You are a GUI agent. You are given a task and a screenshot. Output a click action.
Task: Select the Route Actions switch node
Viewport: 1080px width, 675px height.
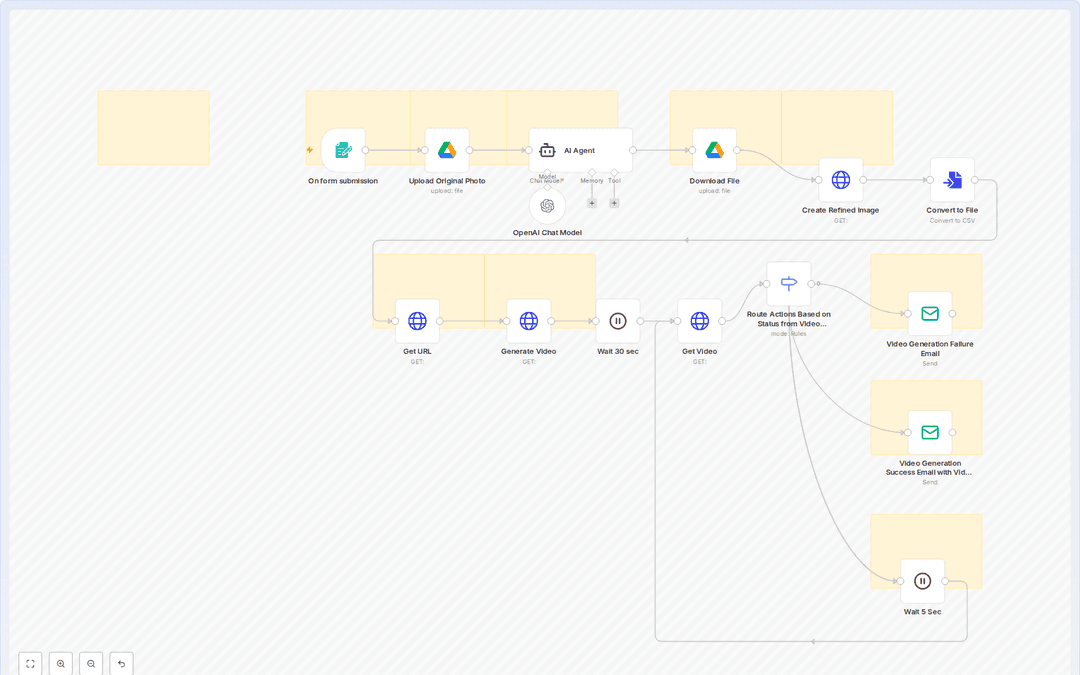click(788, 283)
